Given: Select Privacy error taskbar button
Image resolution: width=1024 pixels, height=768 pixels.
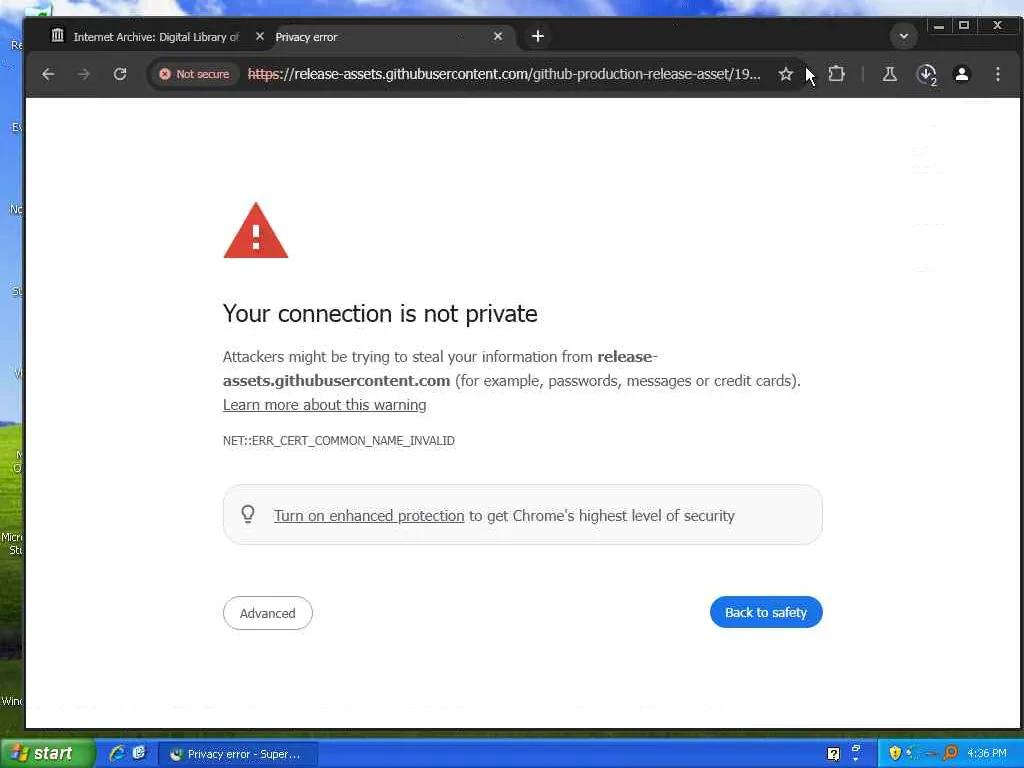Looking at the screenshot, I should (238, 754).
